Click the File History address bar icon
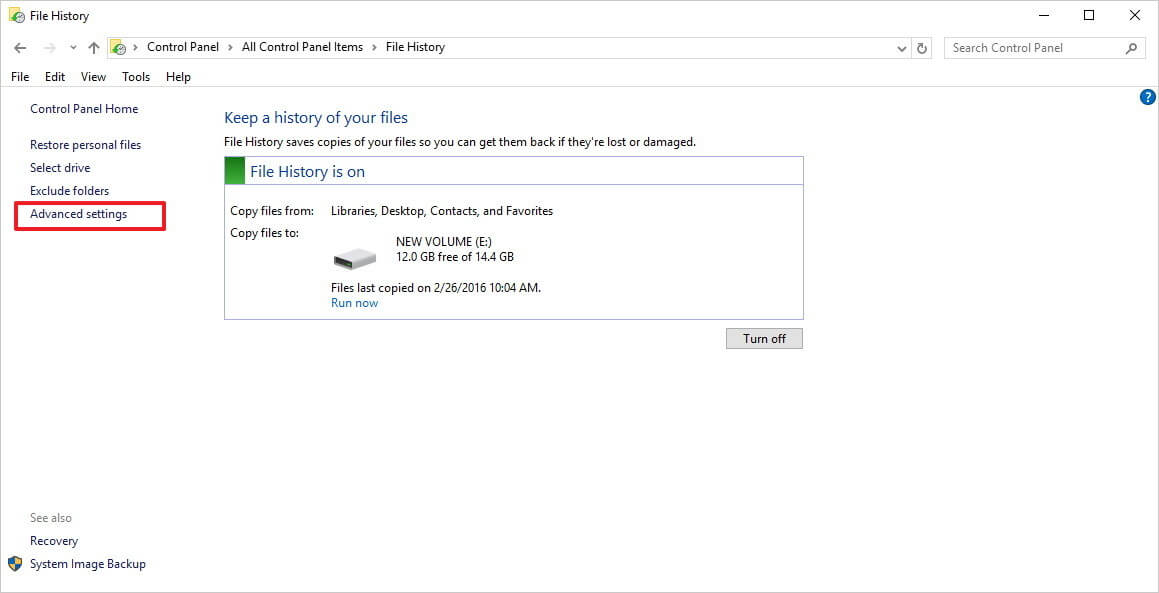 [118, 47]
